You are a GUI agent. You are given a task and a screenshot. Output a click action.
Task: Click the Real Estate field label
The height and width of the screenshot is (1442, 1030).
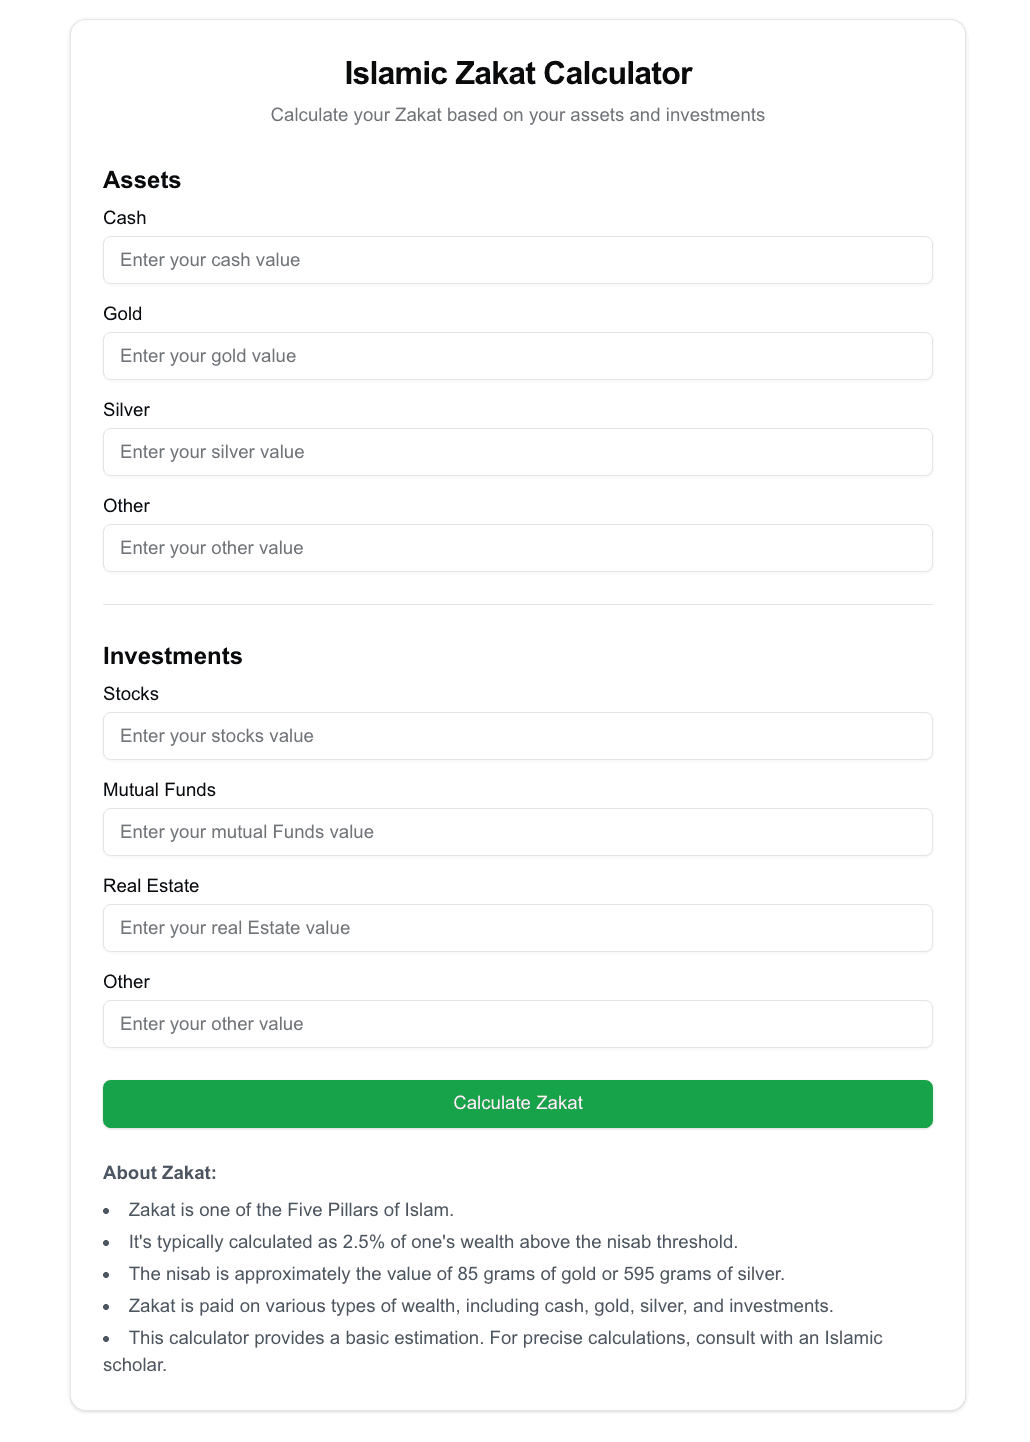pos(151,886)
